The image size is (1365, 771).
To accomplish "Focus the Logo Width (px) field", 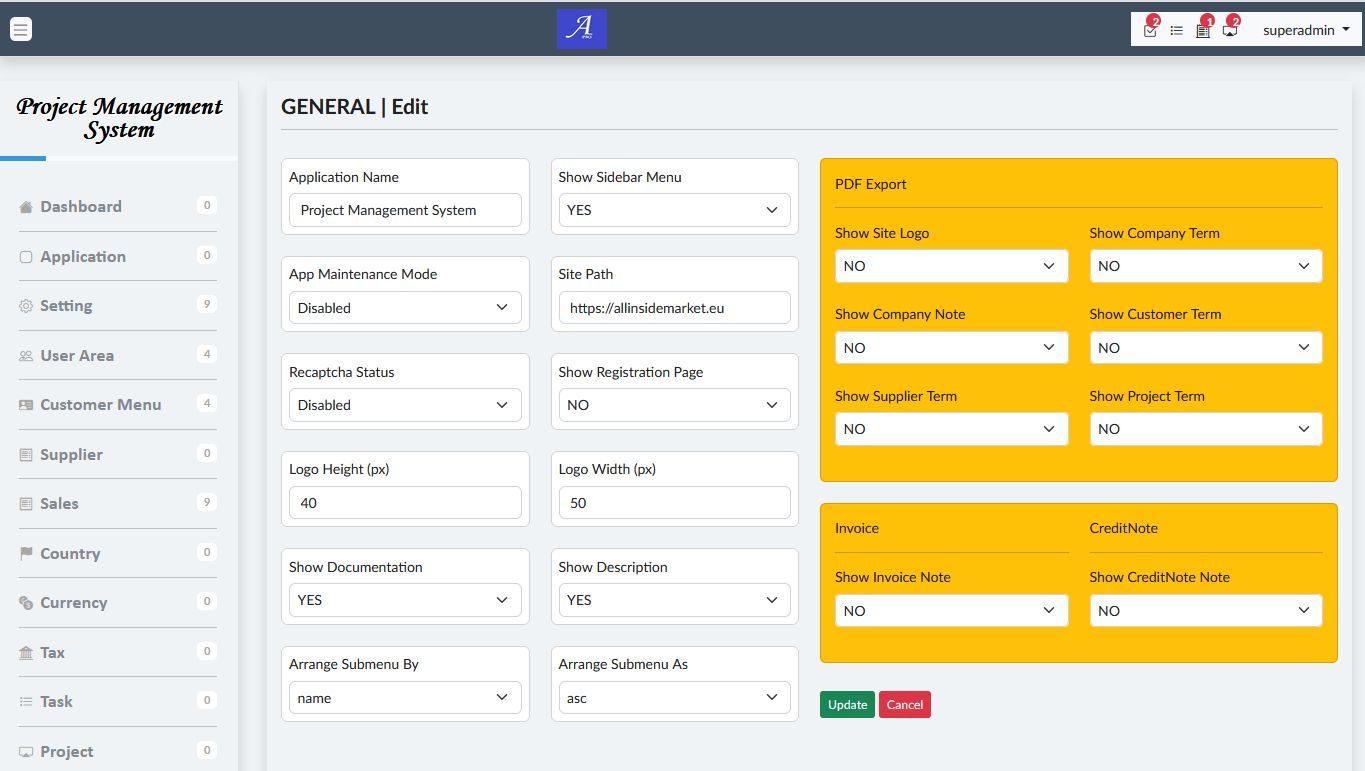I will click(675, 503).
